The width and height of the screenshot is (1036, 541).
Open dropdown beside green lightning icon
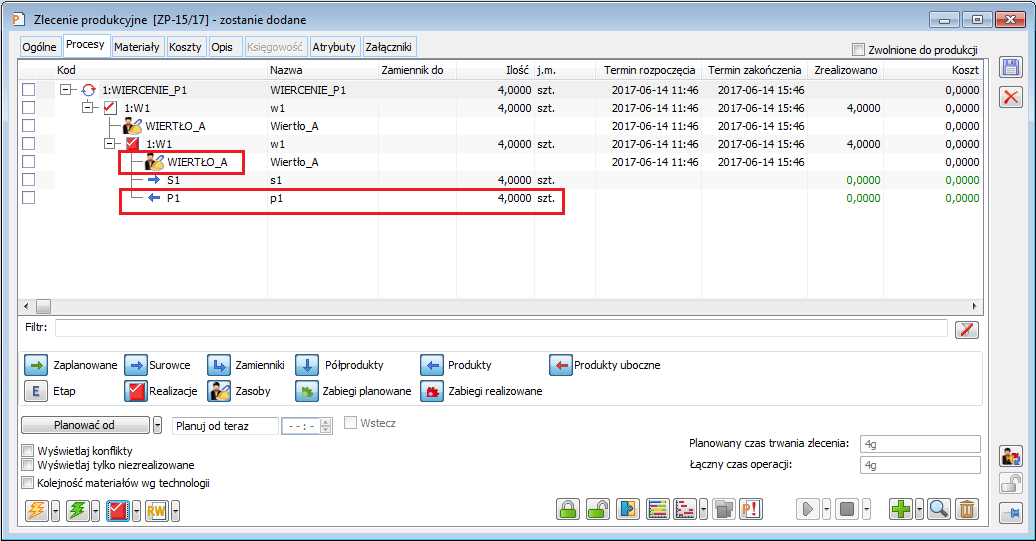pyautogui.click(x=95, y=511)
